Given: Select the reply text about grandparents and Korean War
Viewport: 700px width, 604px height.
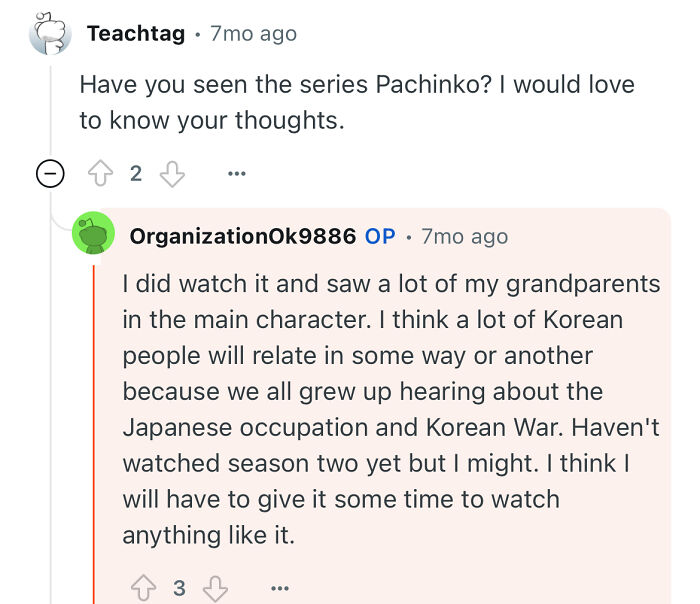Looking at the screenshot, I should 392,409.
